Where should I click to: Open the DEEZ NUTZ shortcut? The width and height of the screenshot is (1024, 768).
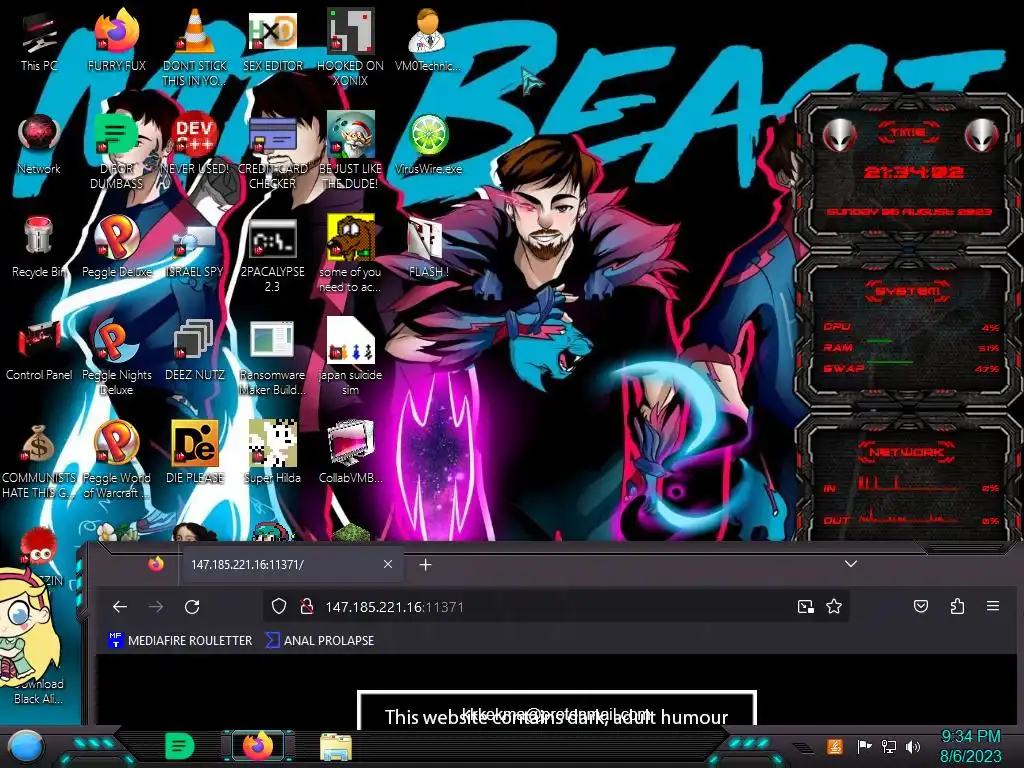[195, 350]
